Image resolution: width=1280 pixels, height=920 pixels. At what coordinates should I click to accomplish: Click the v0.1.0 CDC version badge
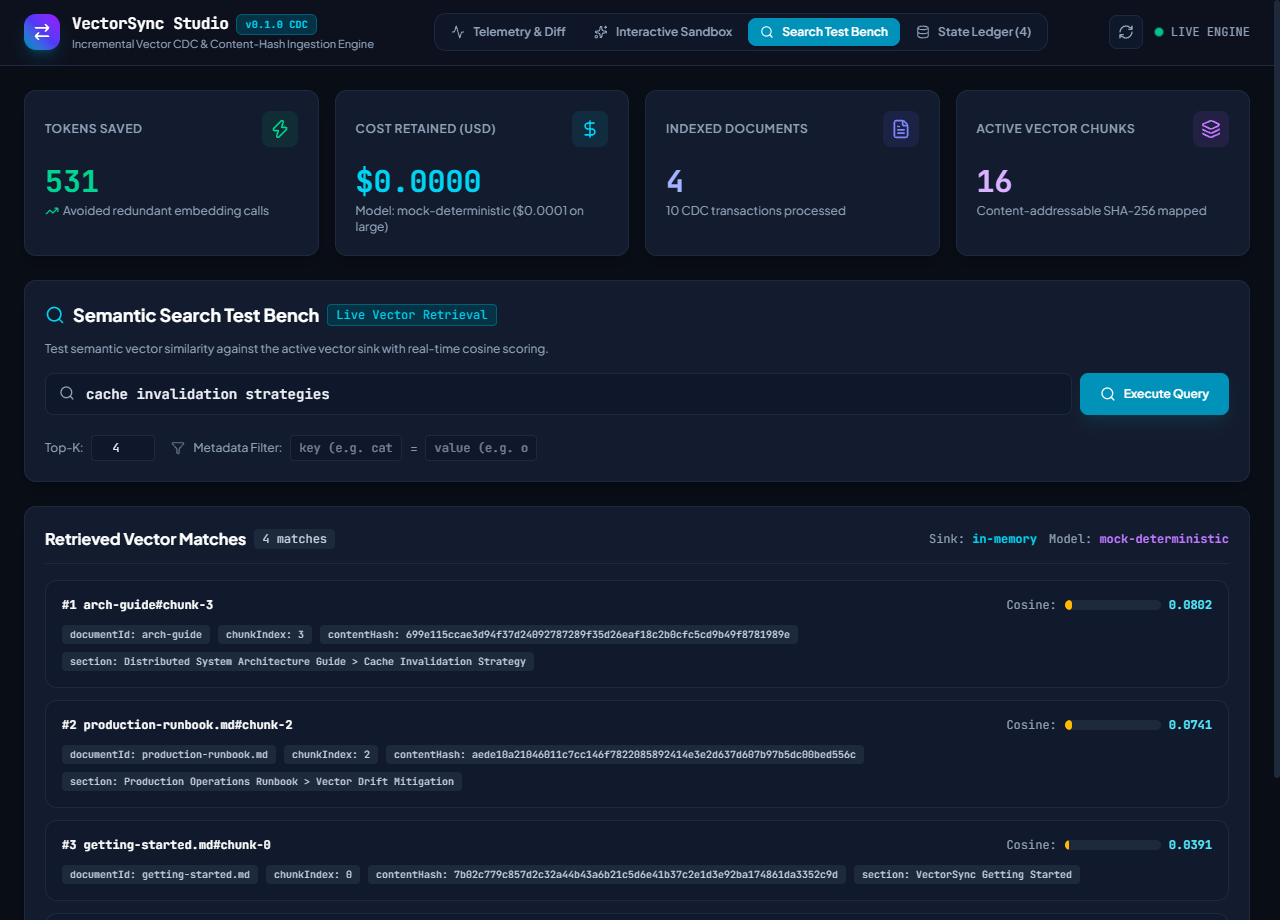(x=276, y=25)
